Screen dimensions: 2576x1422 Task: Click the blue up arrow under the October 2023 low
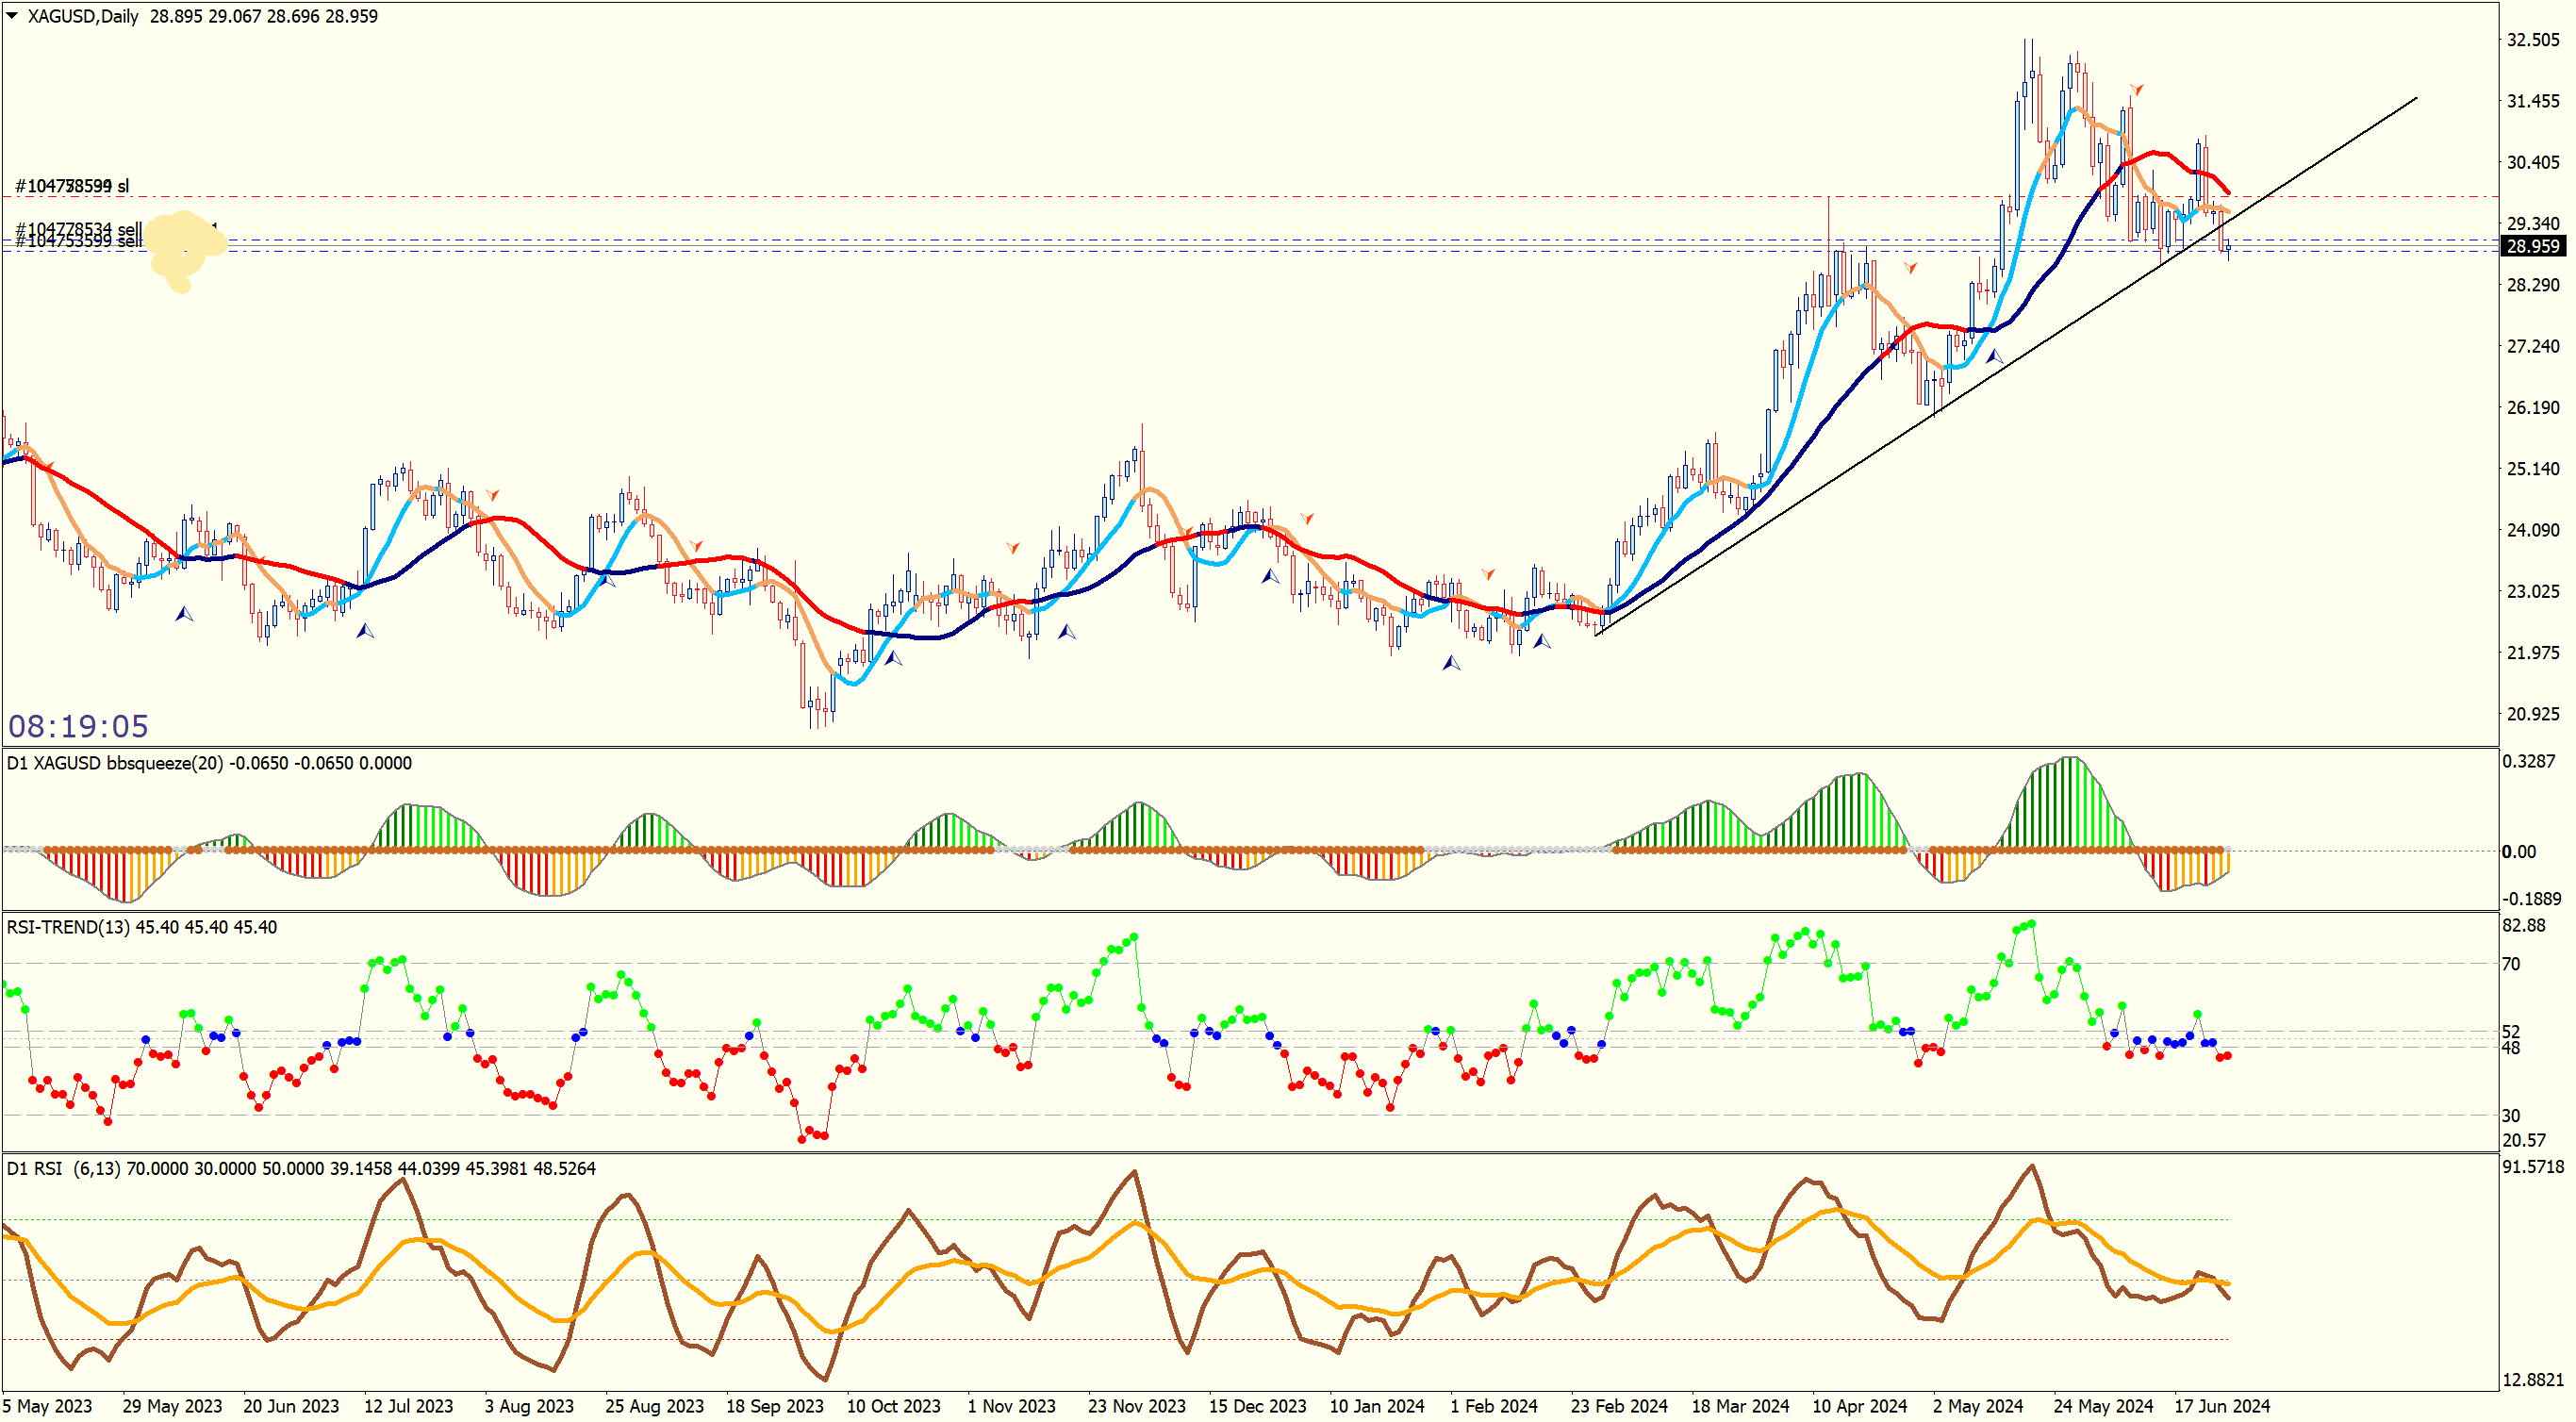tap(893, 658)
